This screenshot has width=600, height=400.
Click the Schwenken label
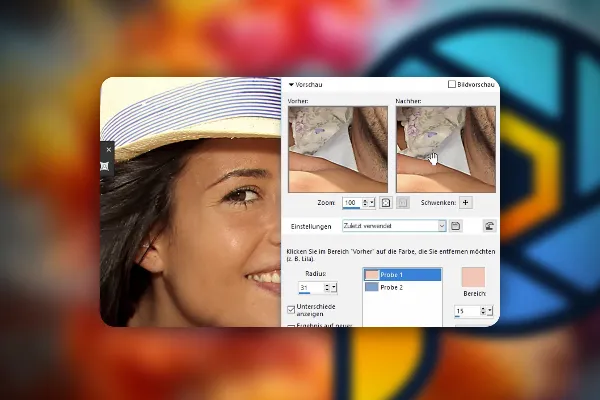tap(438, 203)
